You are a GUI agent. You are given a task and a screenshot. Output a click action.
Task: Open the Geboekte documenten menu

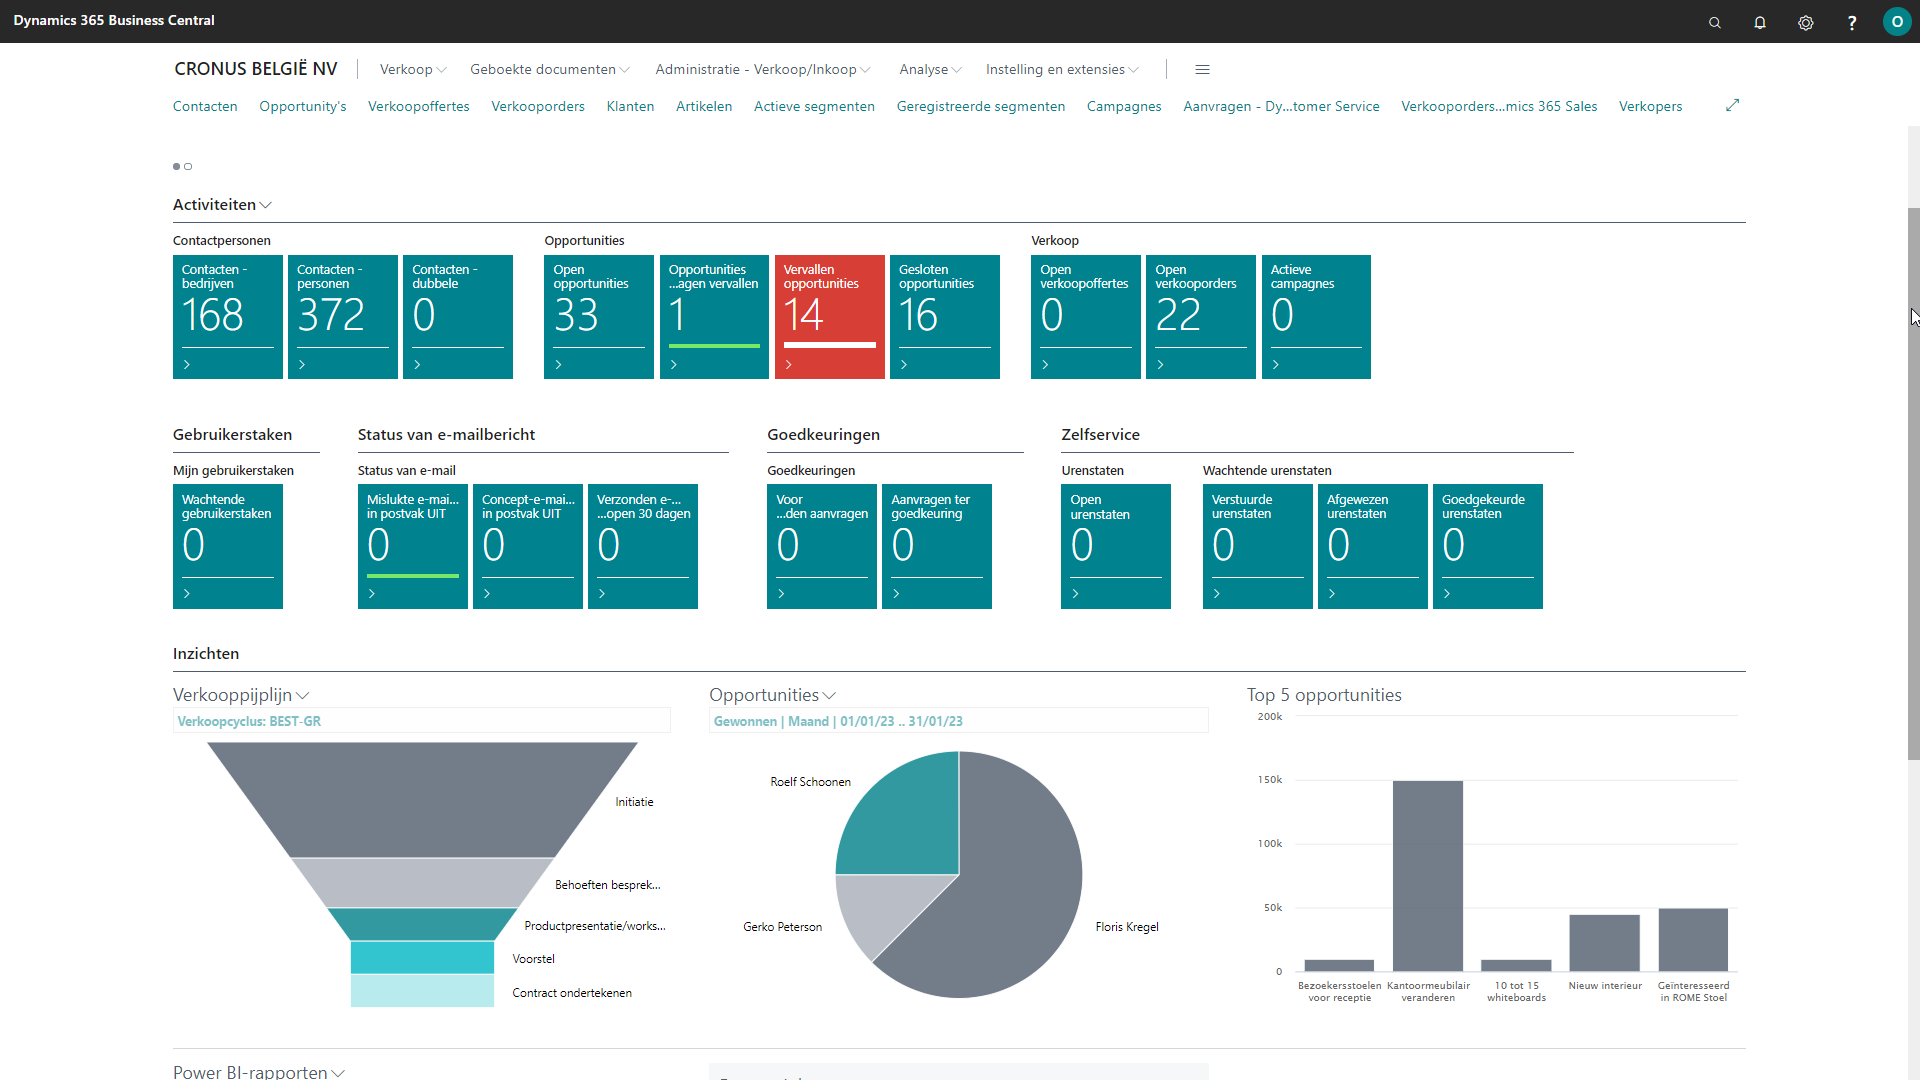click(x=551, y=69)
